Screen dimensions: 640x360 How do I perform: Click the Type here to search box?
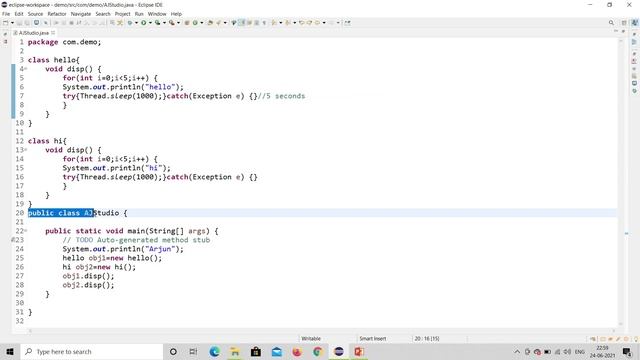(x=92, y=351)
